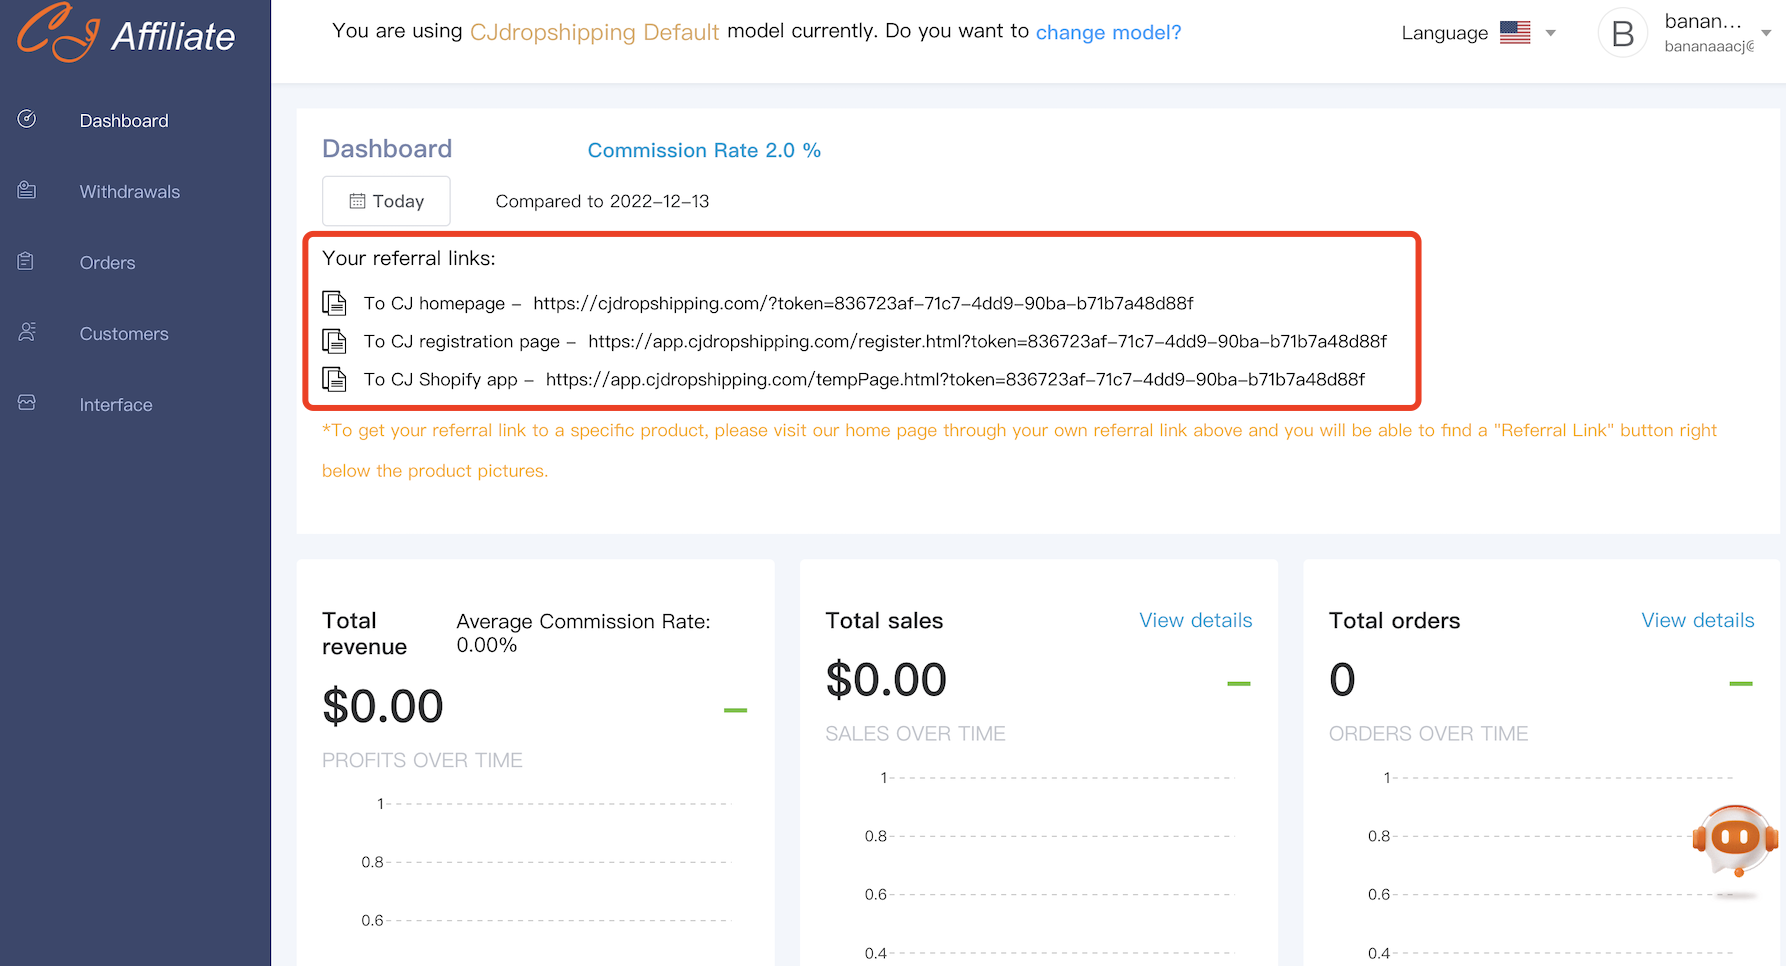Screen dimensions: 1786x966
Task: Copy the CJ homepage referral link icon
Action: (334, 303)
